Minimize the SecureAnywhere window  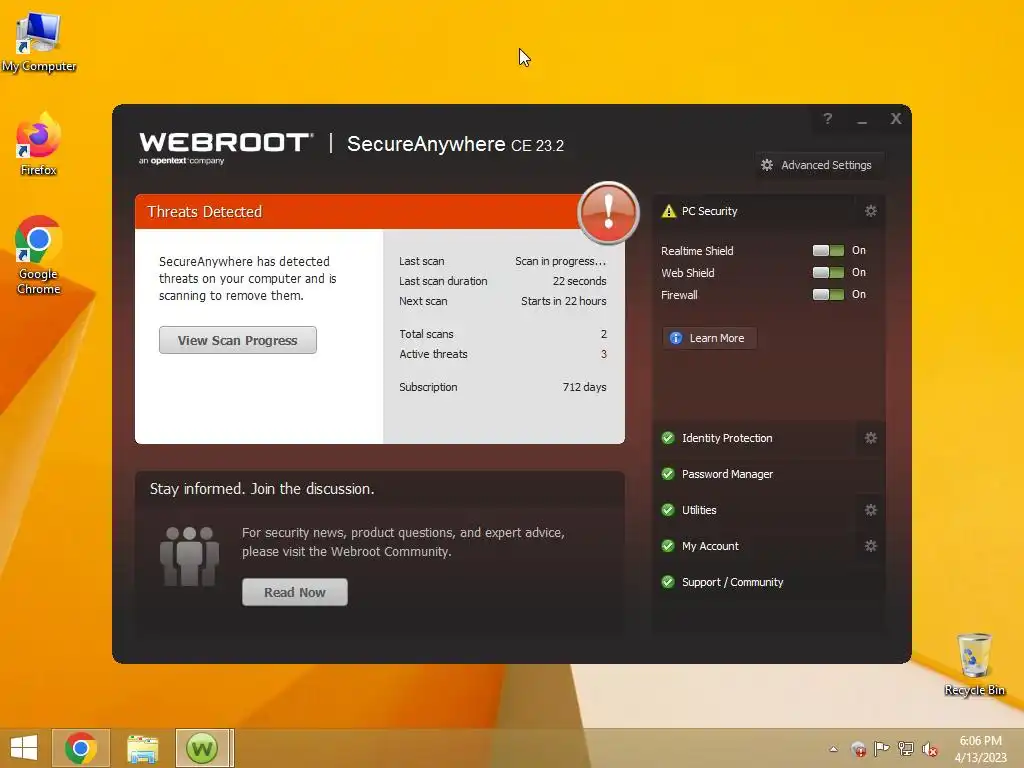click(862, 120)
